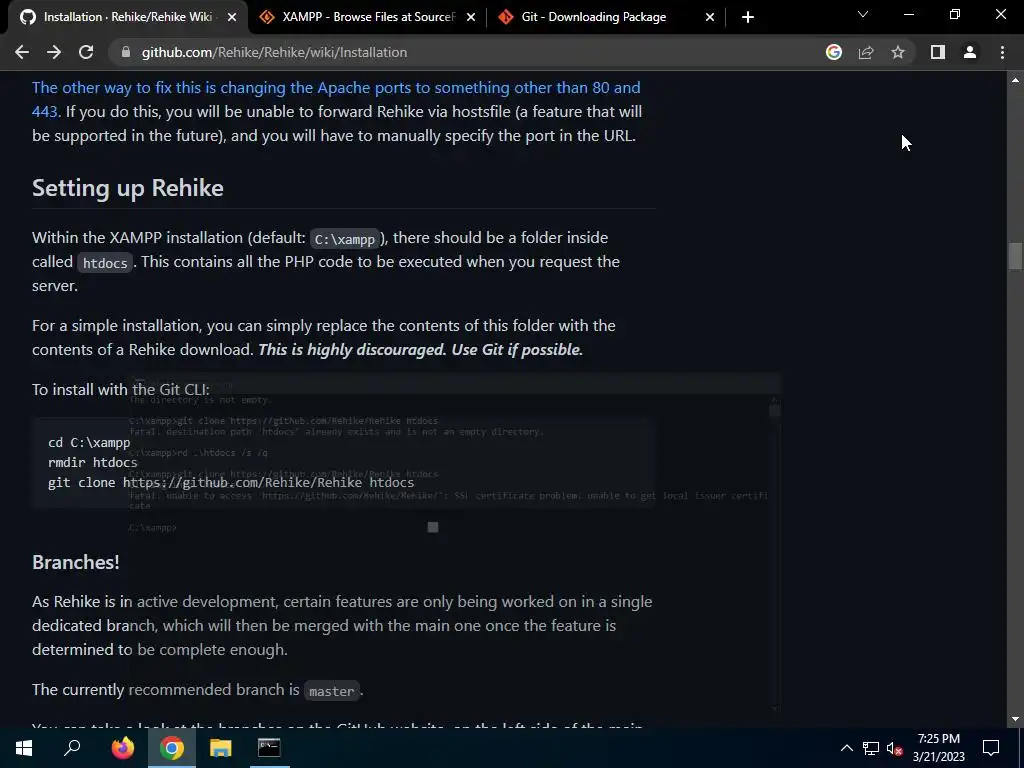
Task: Open the notification center icon
Action: (991, 748)
